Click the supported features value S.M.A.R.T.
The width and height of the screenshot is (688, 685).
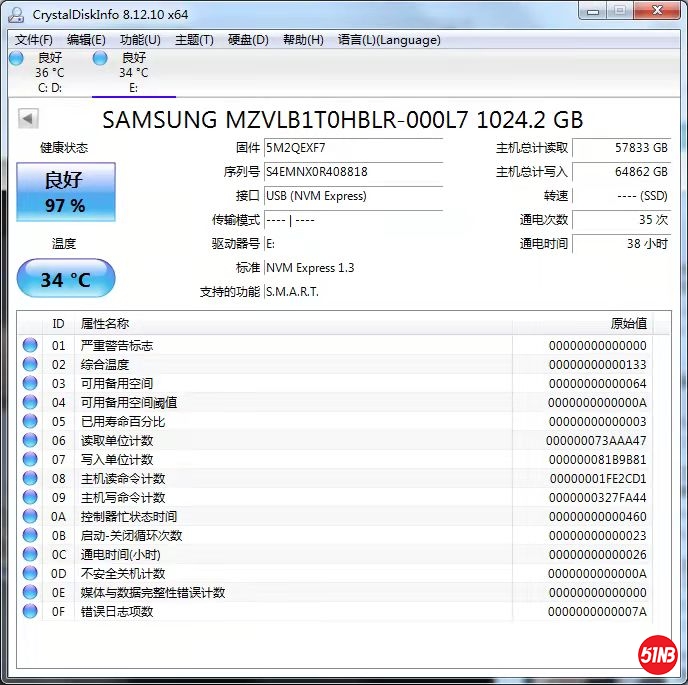pyautogui.click(x=292, y=292)
